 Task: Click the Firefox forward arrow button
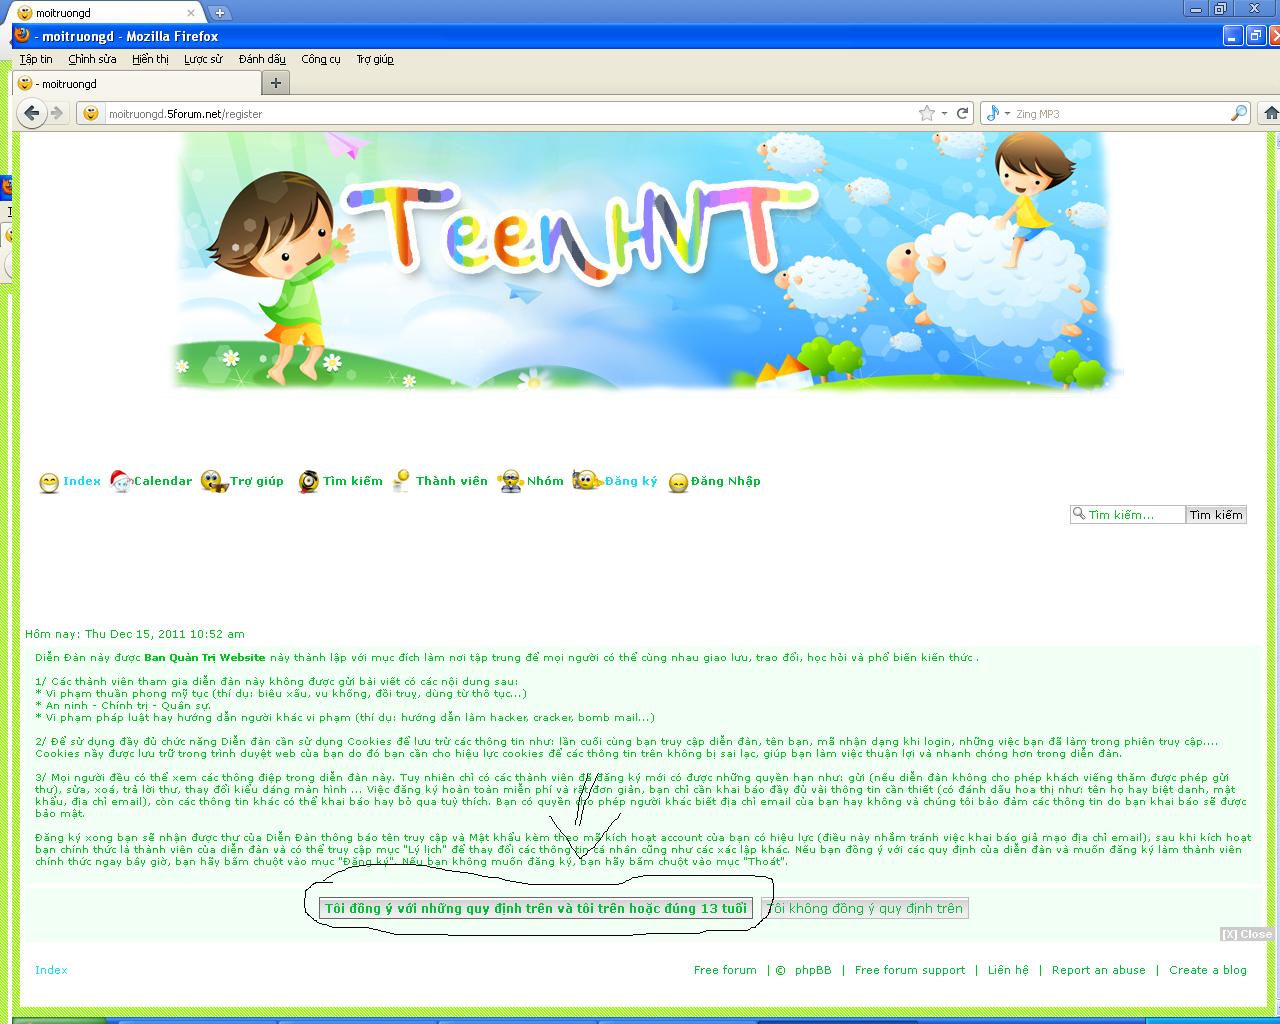(57, 113)
